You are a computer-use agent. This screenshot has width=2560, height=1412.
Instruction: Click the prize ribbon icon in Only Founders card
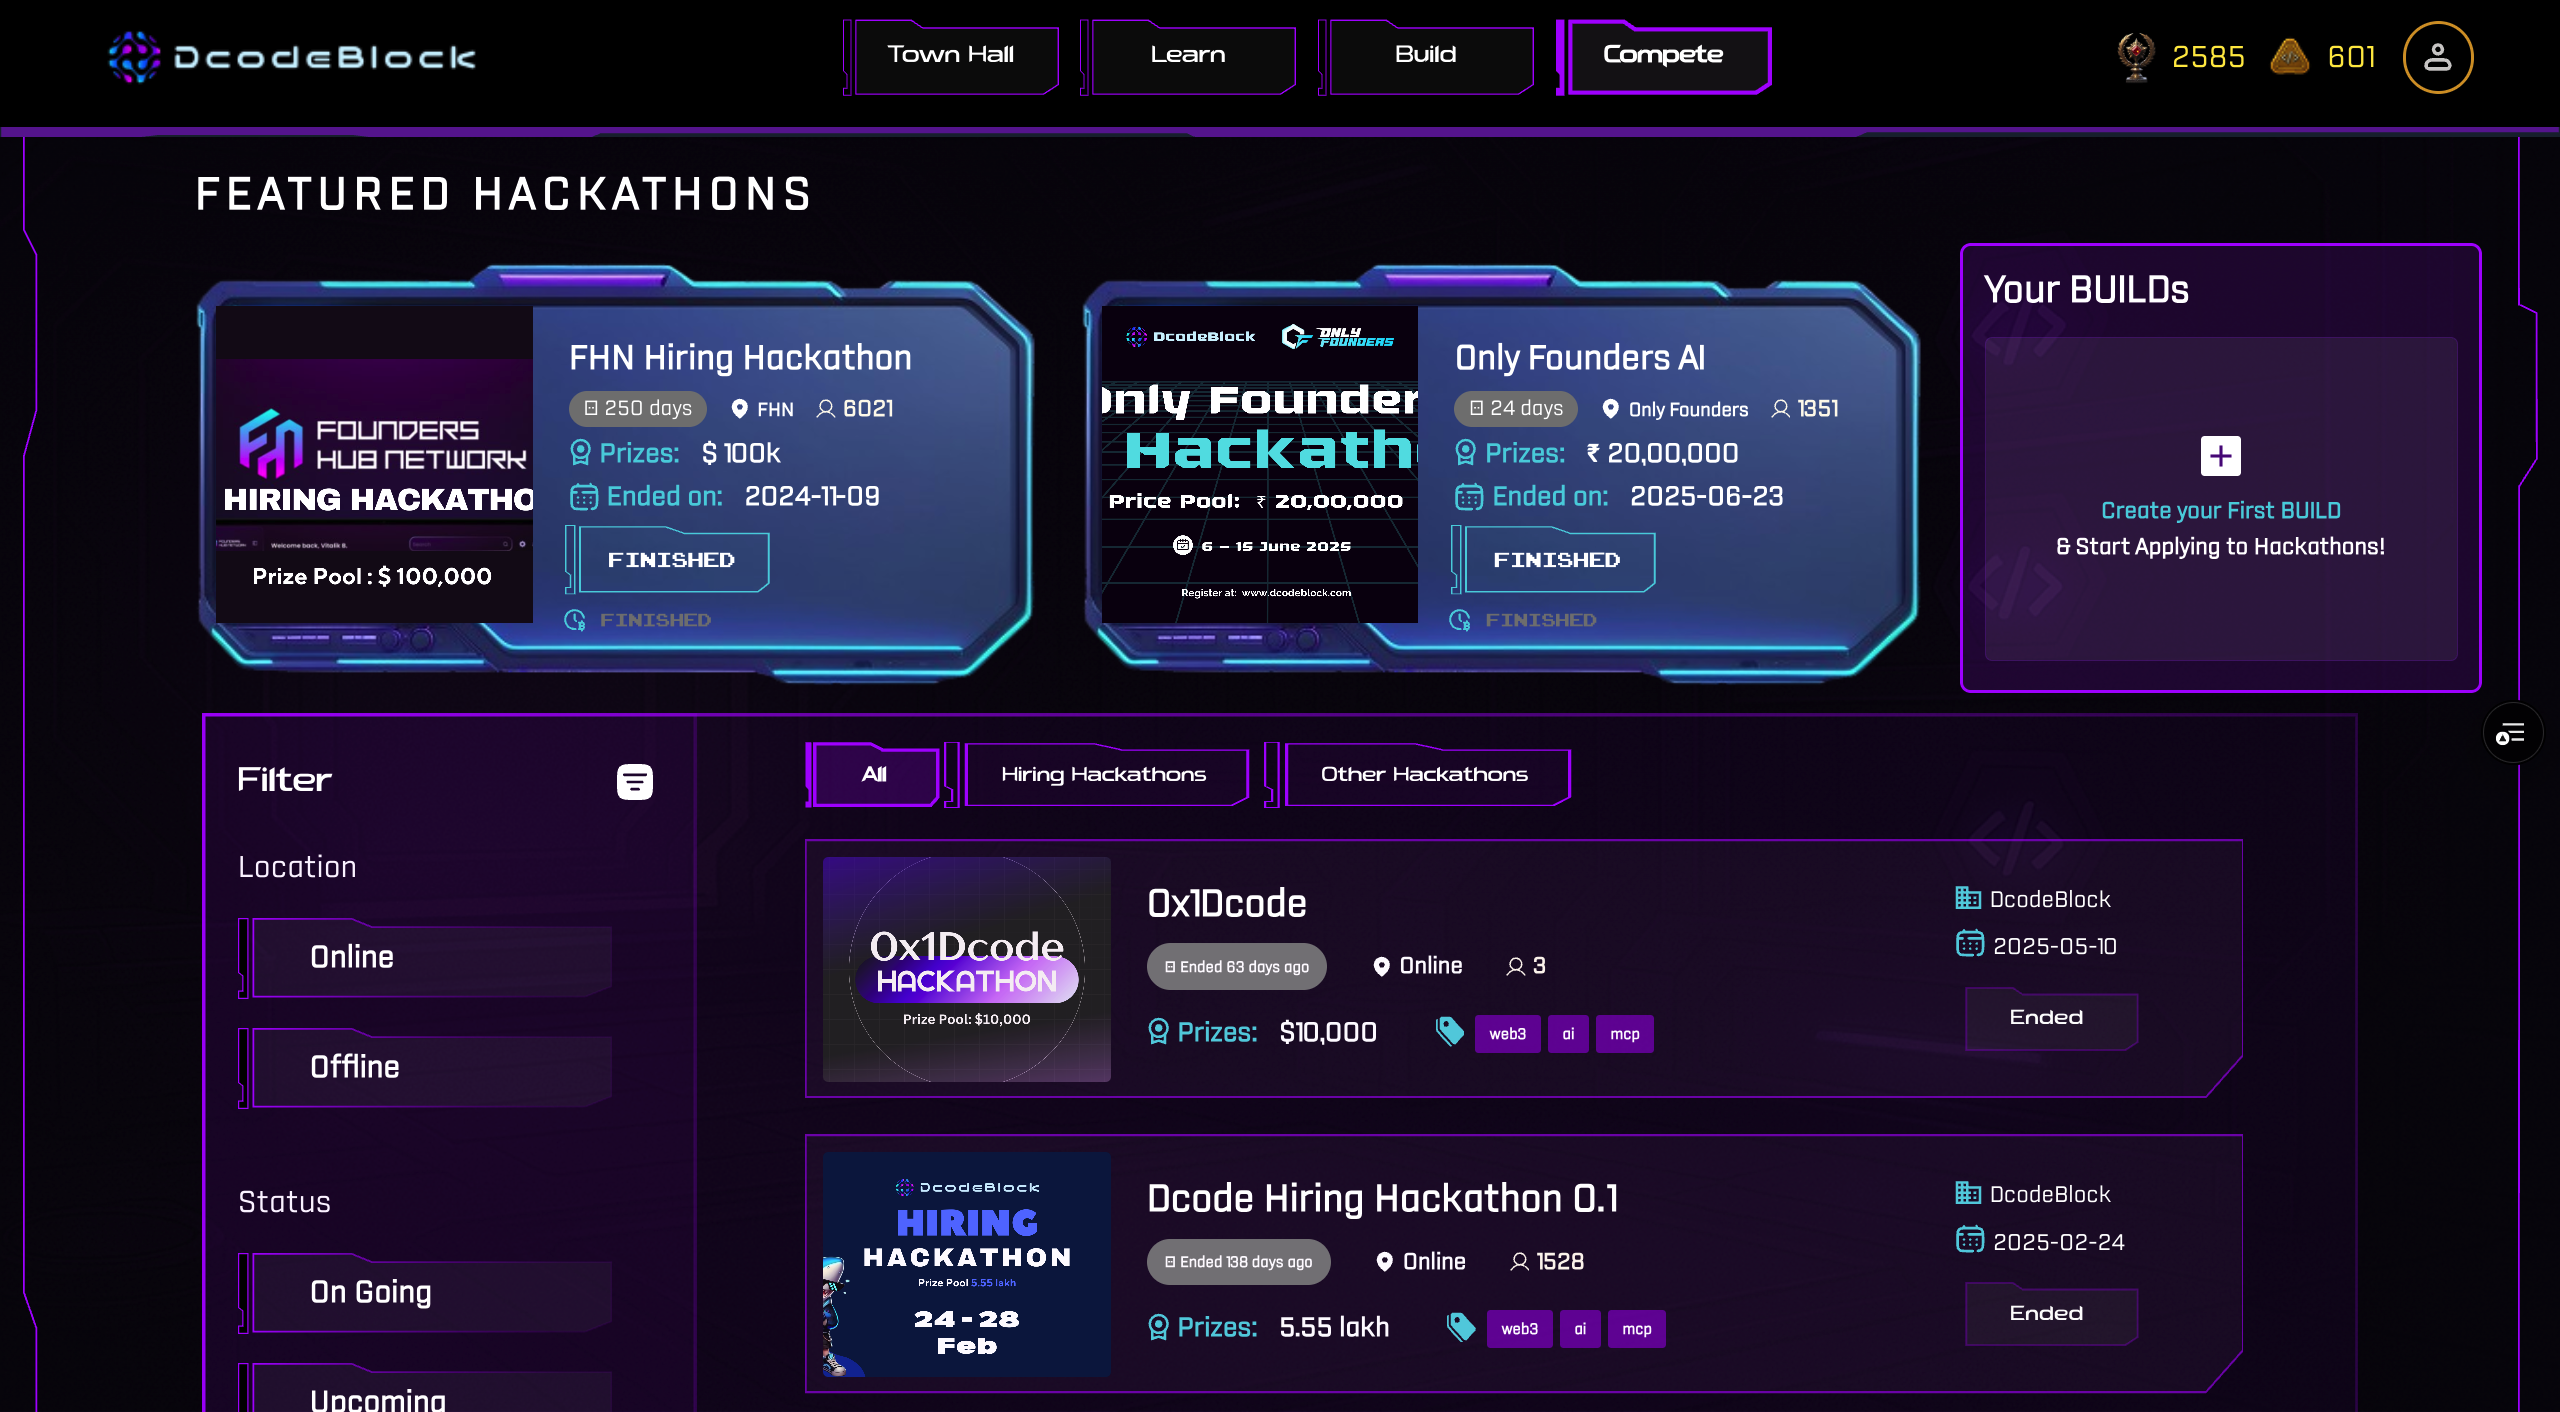(x=1465, y=453)
